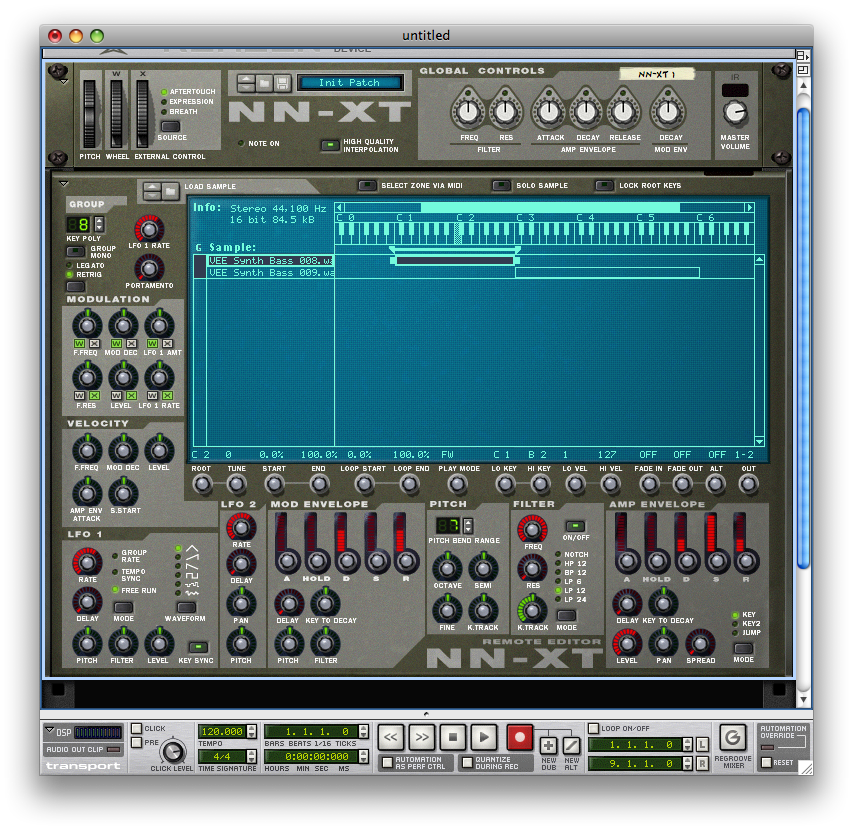The image size is (853, 830).
Task: Collapse the remote editor fold arrow
Action: tap(64, 184)
